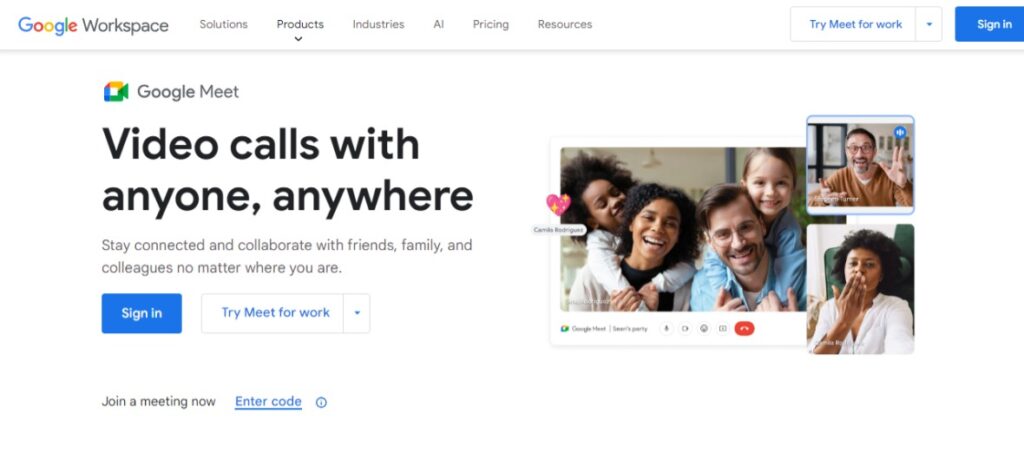Click the Sign in button under the headline
The width and height of the screenshot is (1024, 466).
[x=142, y=313]
